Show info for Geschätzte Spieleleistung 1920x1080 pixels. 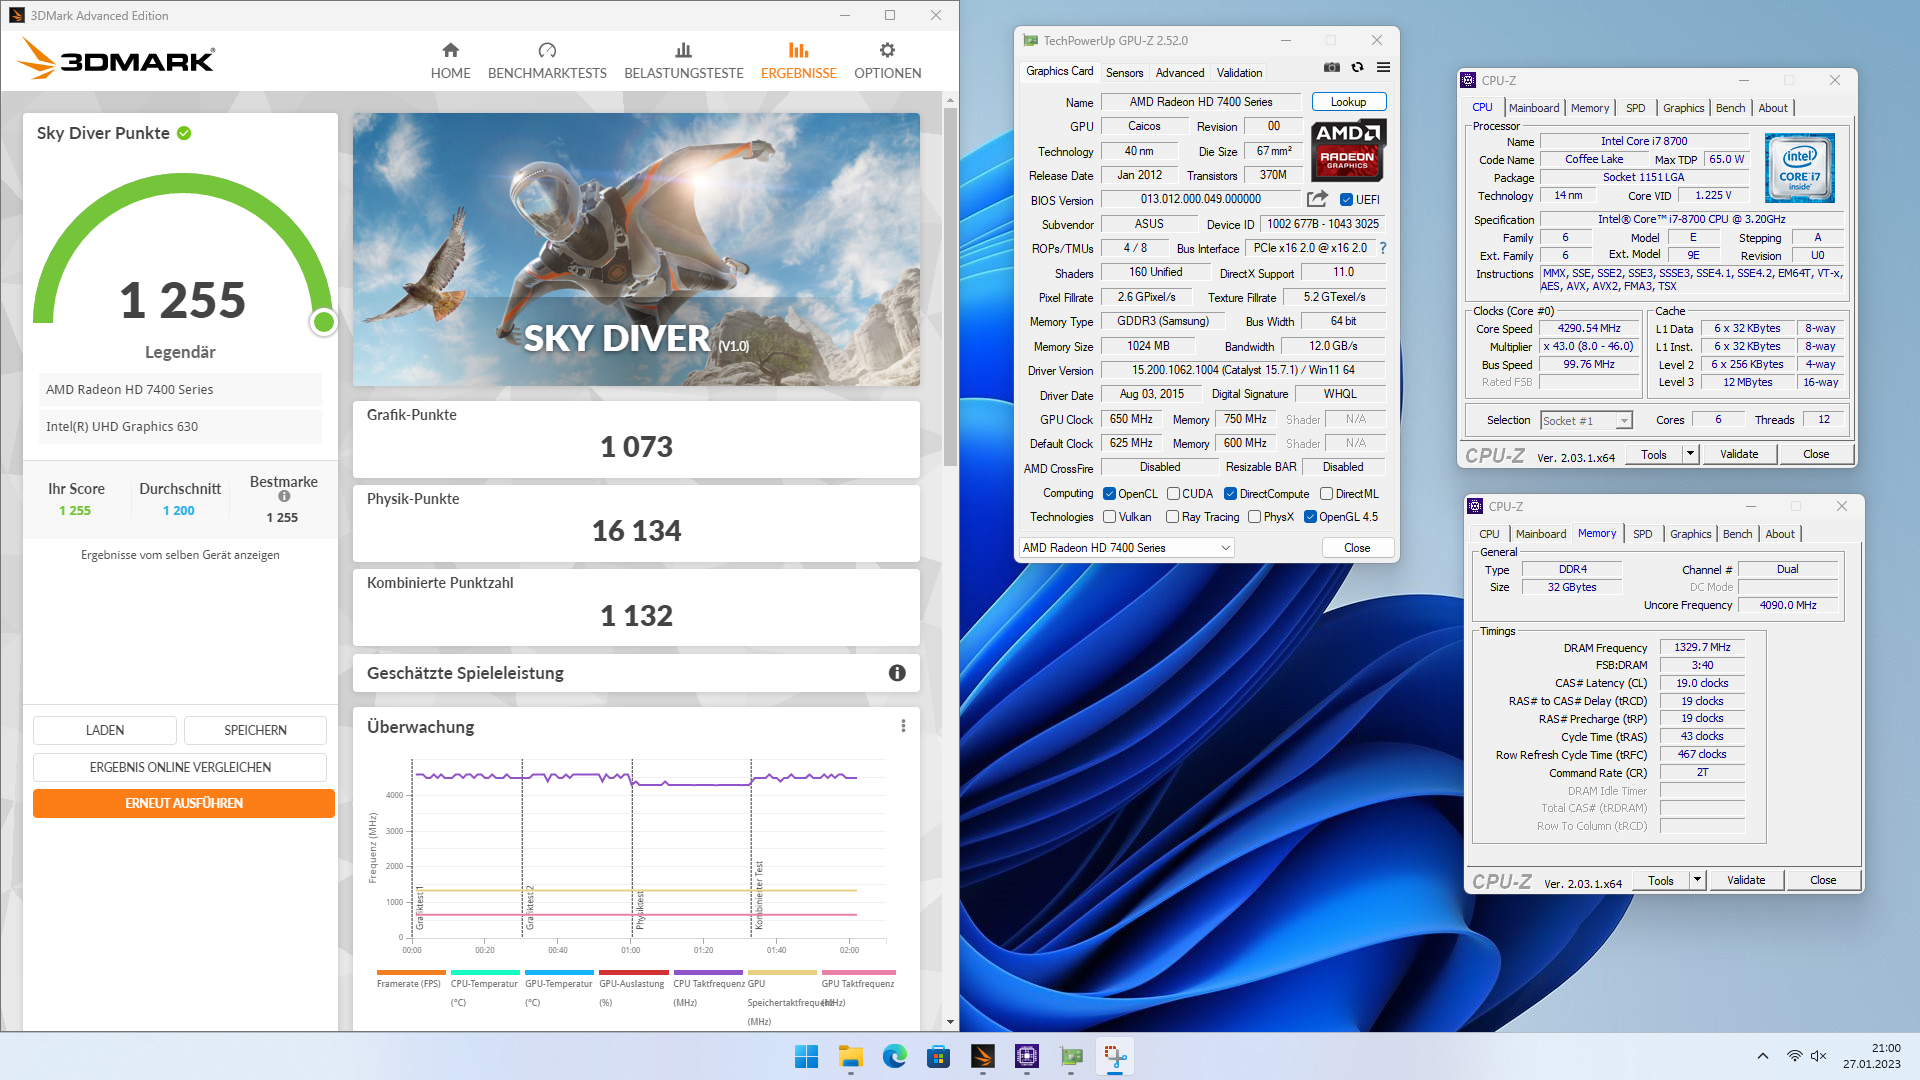(x=897, y=673)
